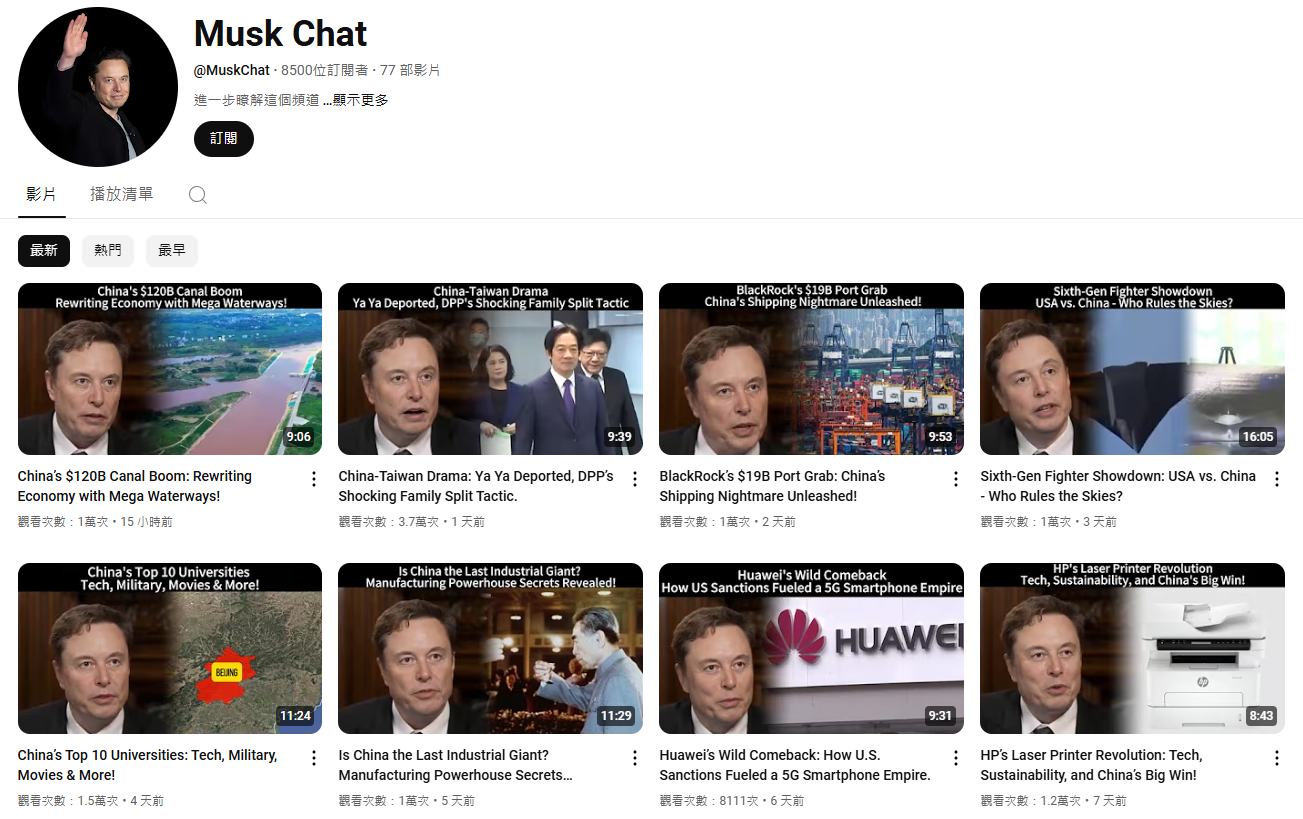Click the Musk Chat channel avatar
1303x819 pixels.
pos(97,86)
